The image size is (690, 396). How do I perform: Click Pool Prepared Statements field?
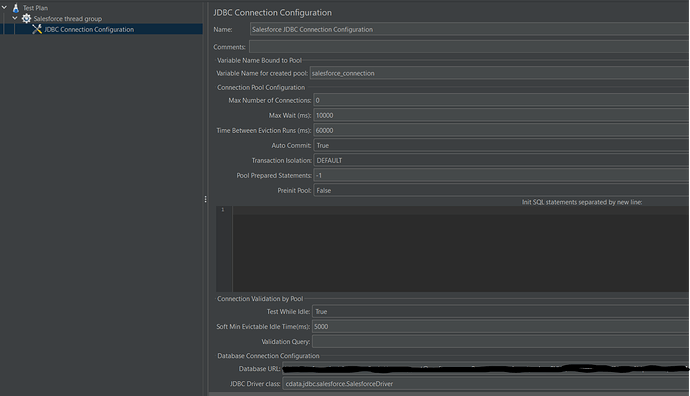[x=502, y=175]
